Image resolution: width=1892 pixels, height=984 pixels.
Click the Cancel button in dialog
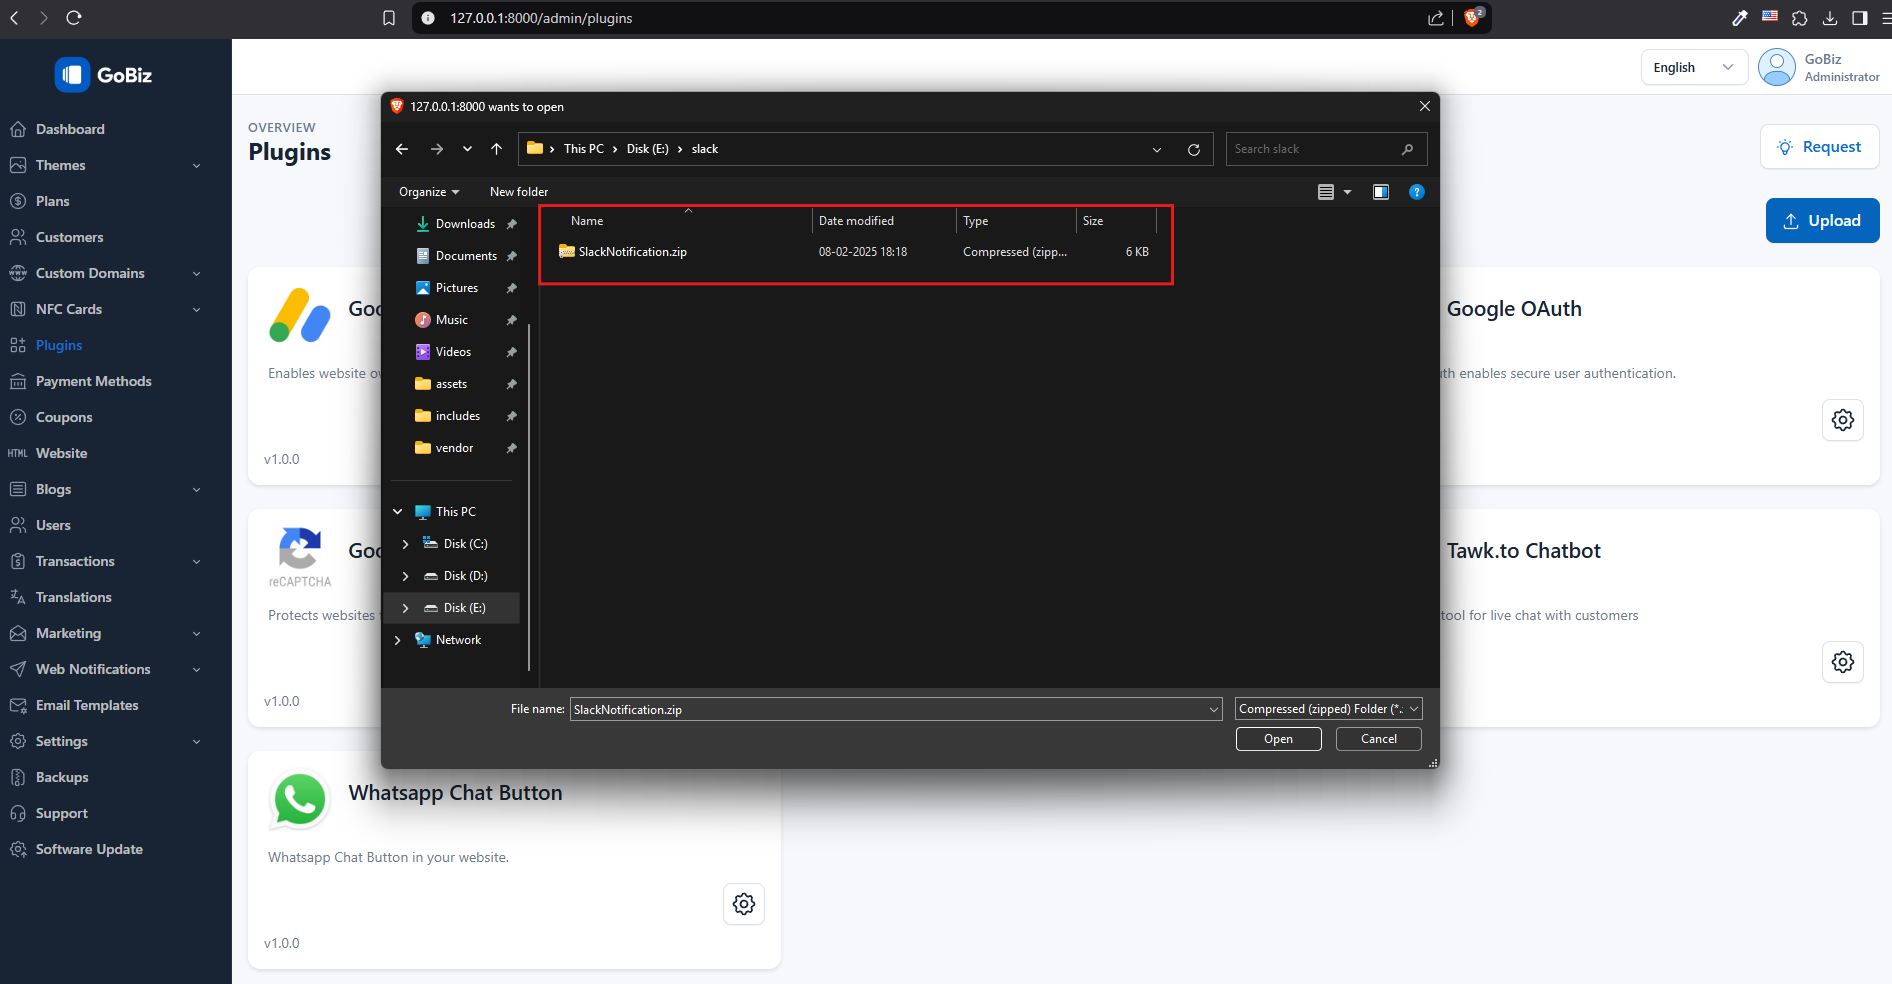click(x=1378, y=739)
